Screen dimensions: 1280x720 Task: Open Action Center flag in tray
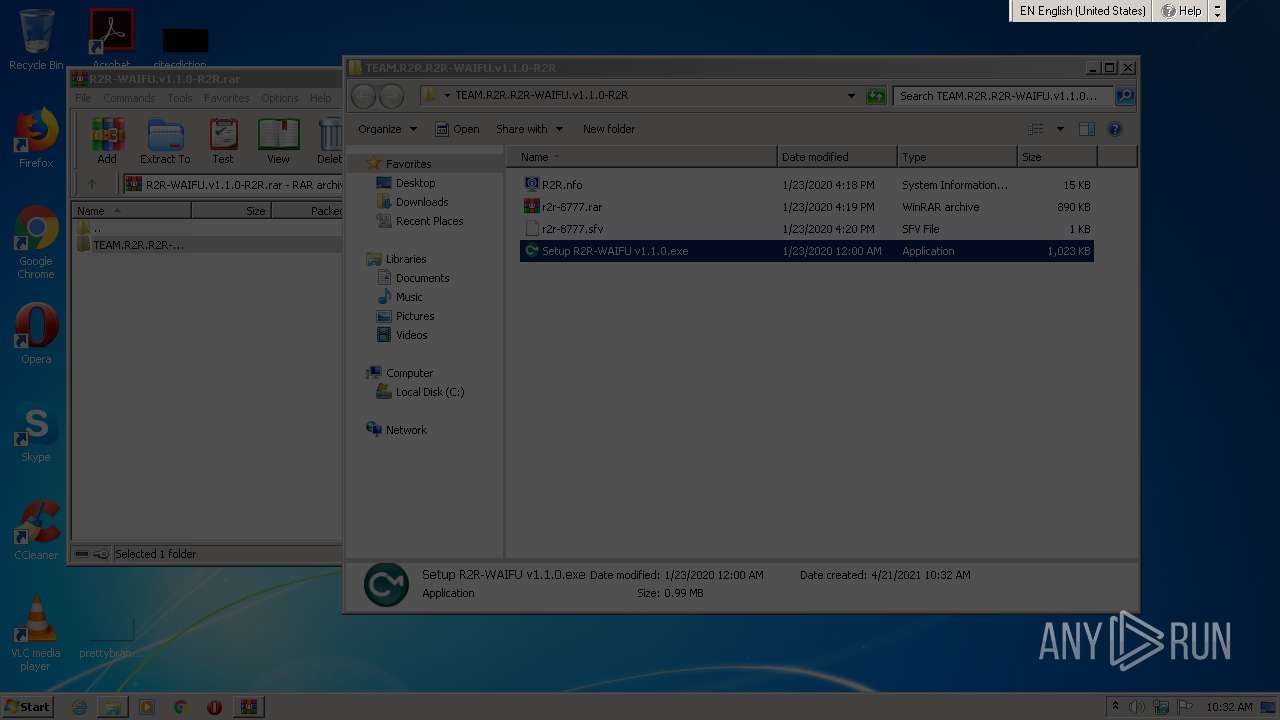coord(1185,707)
